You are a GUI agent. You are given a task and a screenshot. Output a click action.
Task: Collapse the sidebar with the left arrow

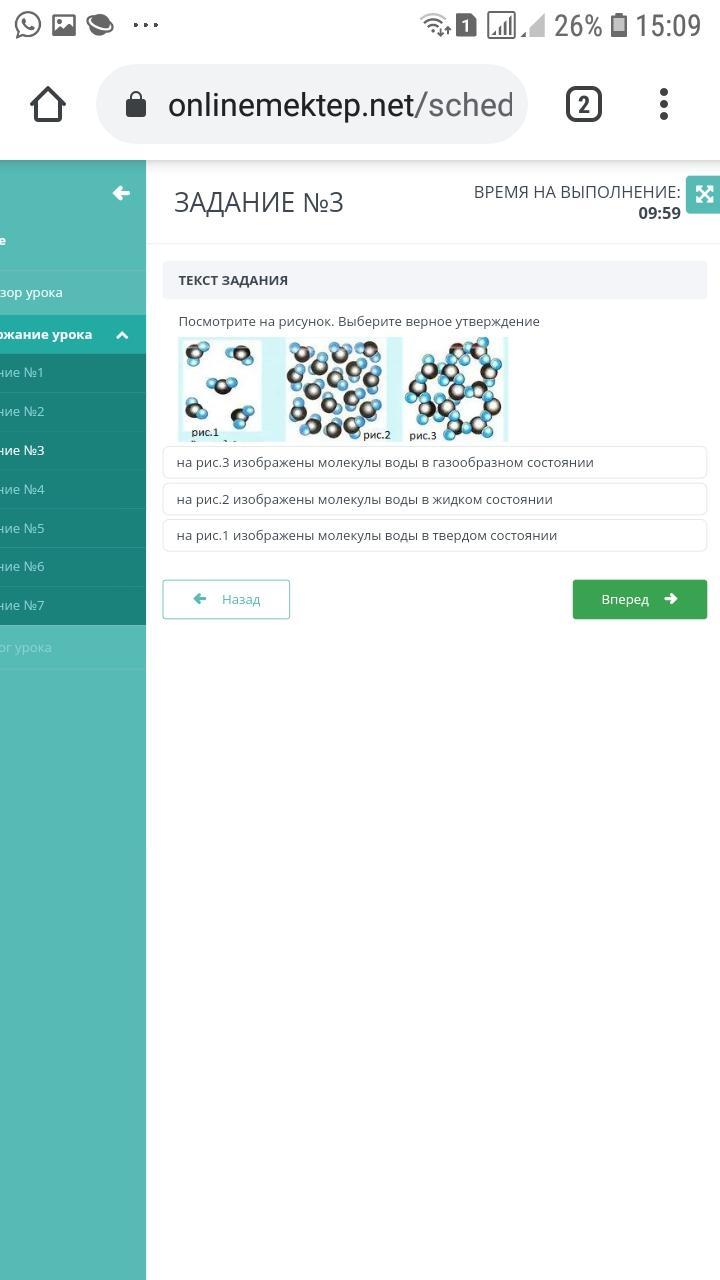coord(121,193)
